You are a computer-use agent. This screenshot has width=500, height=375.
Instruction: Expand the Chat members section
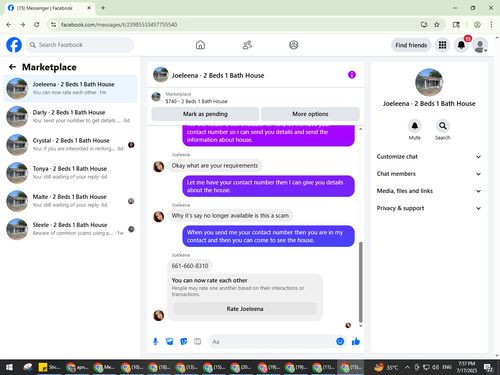(429, 174)
